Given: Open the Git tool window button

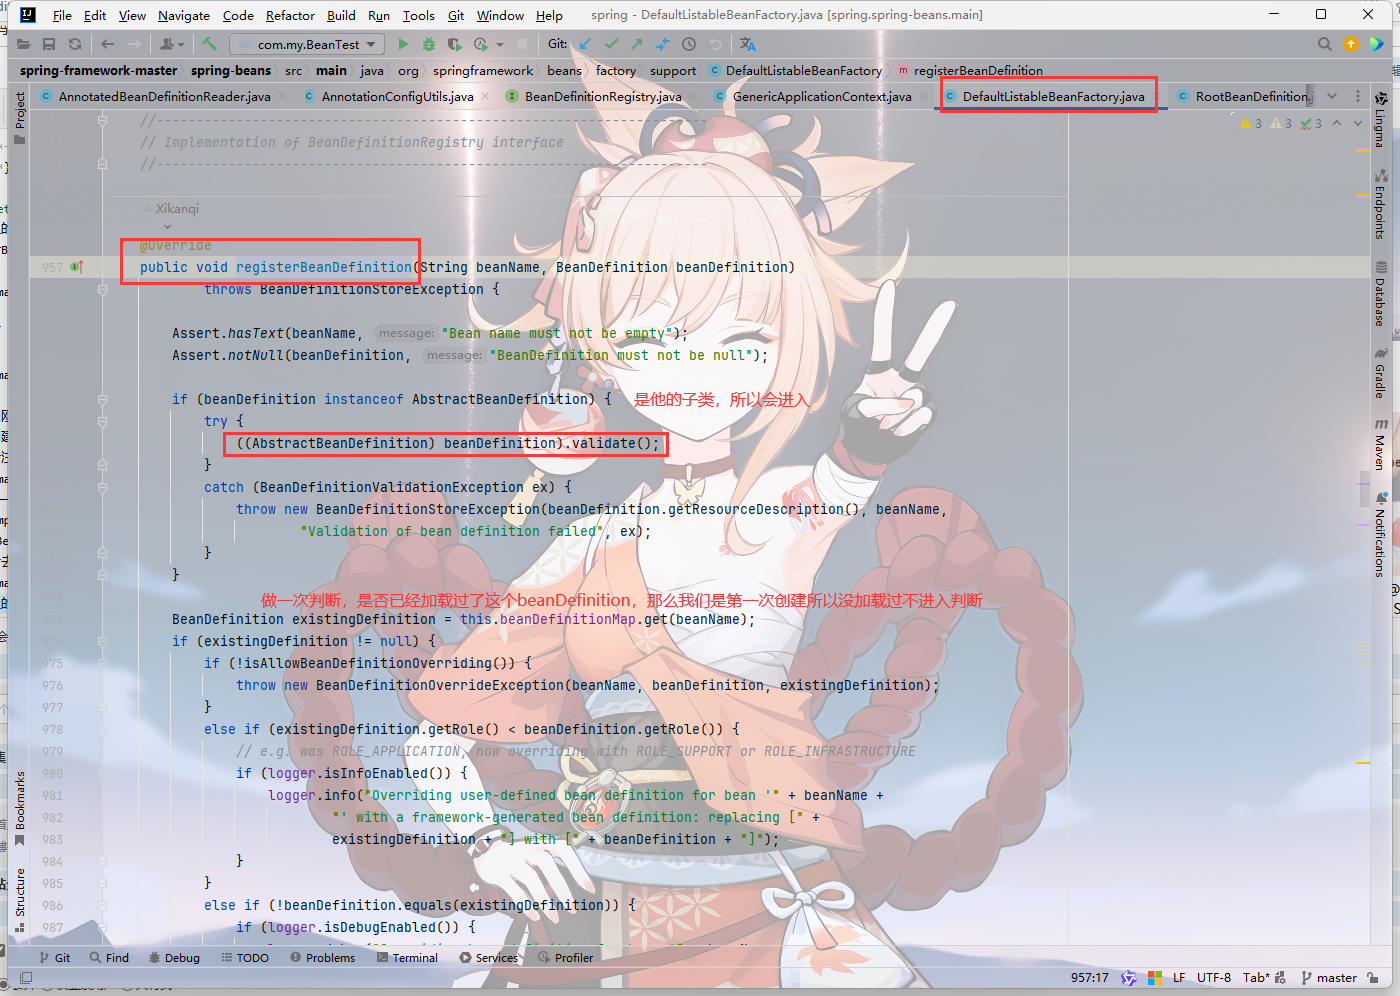Looking at the screenshot, I should tap(54, 957).
